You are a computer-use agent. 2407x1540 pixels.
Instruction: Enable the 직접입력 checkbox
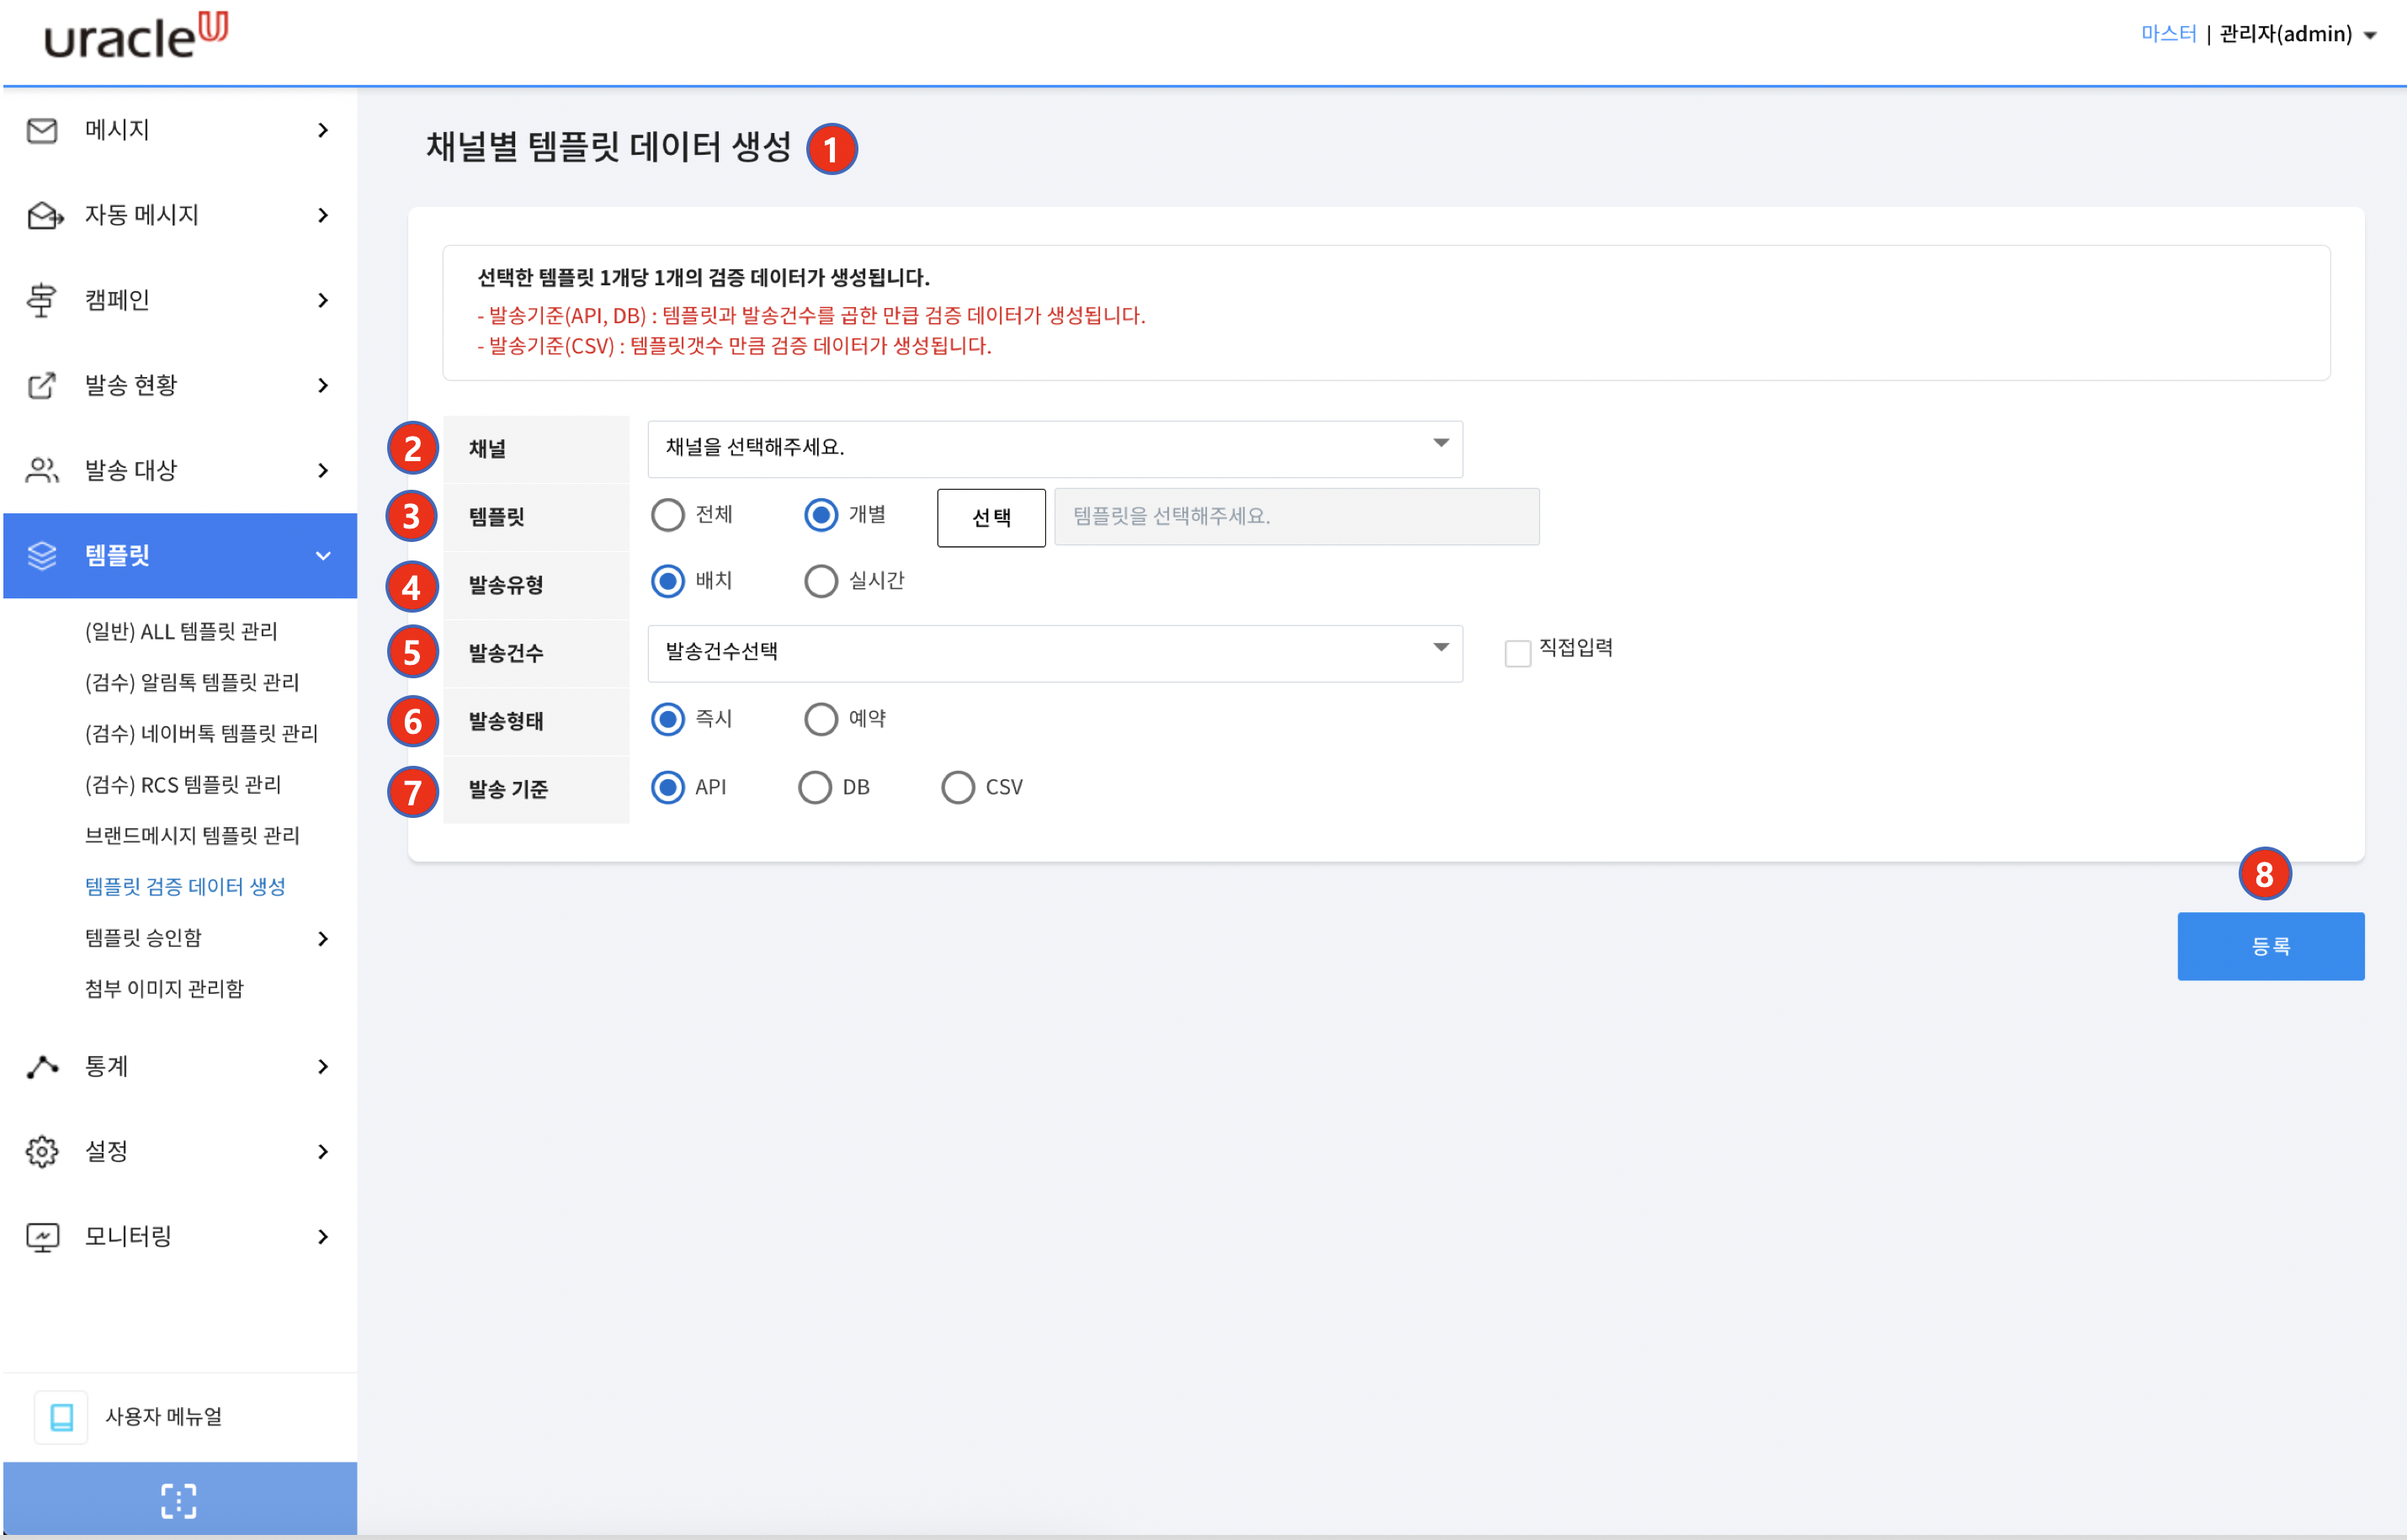[1517, 653]
